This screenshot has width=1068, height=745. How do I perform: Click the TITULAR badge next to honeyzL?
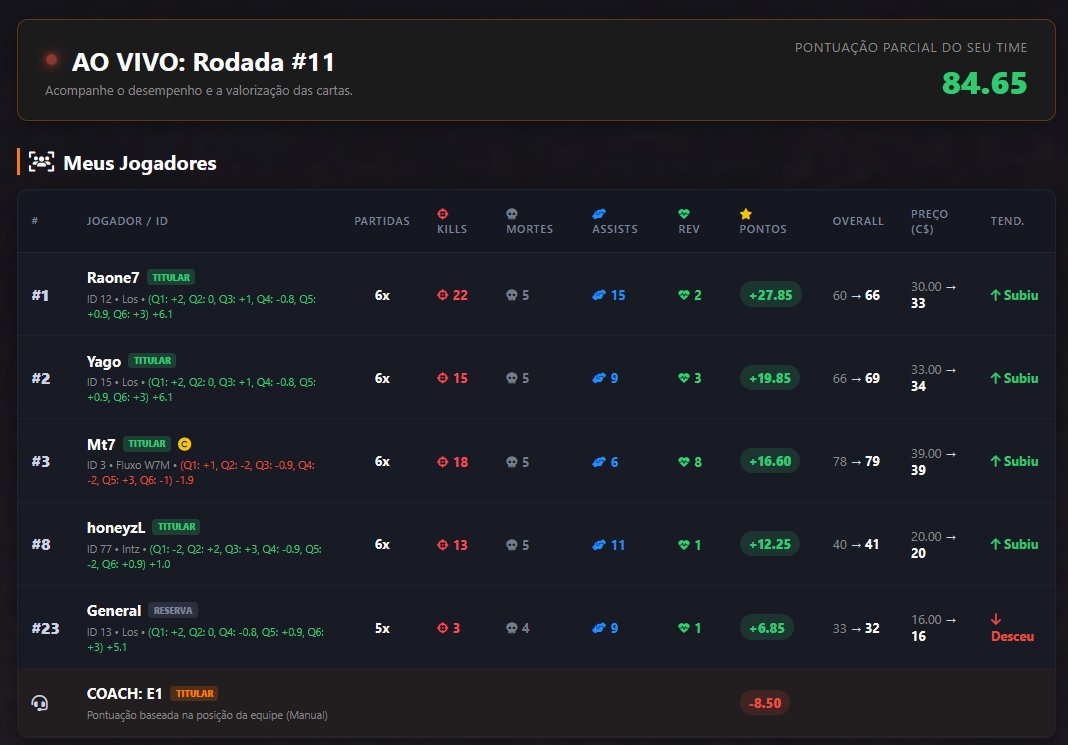tap(176, 526)
